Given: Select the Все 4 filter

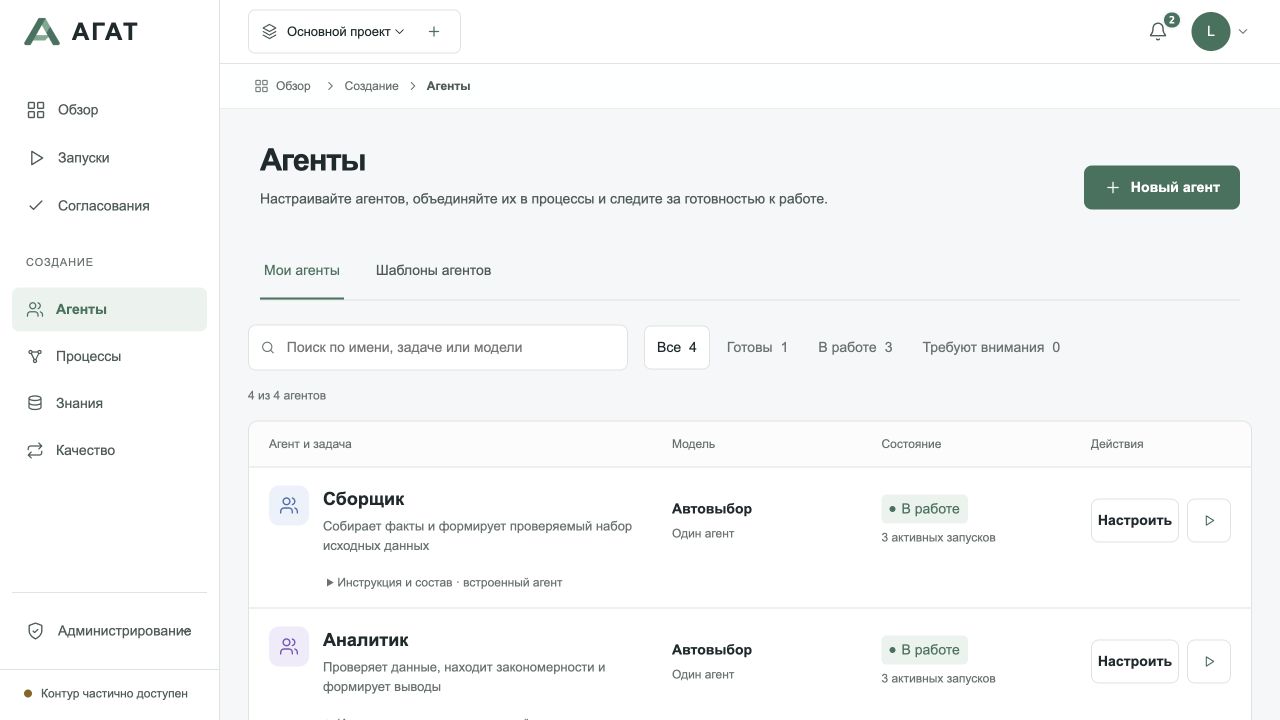Looking at the screenshot, I should click(677, 347).
